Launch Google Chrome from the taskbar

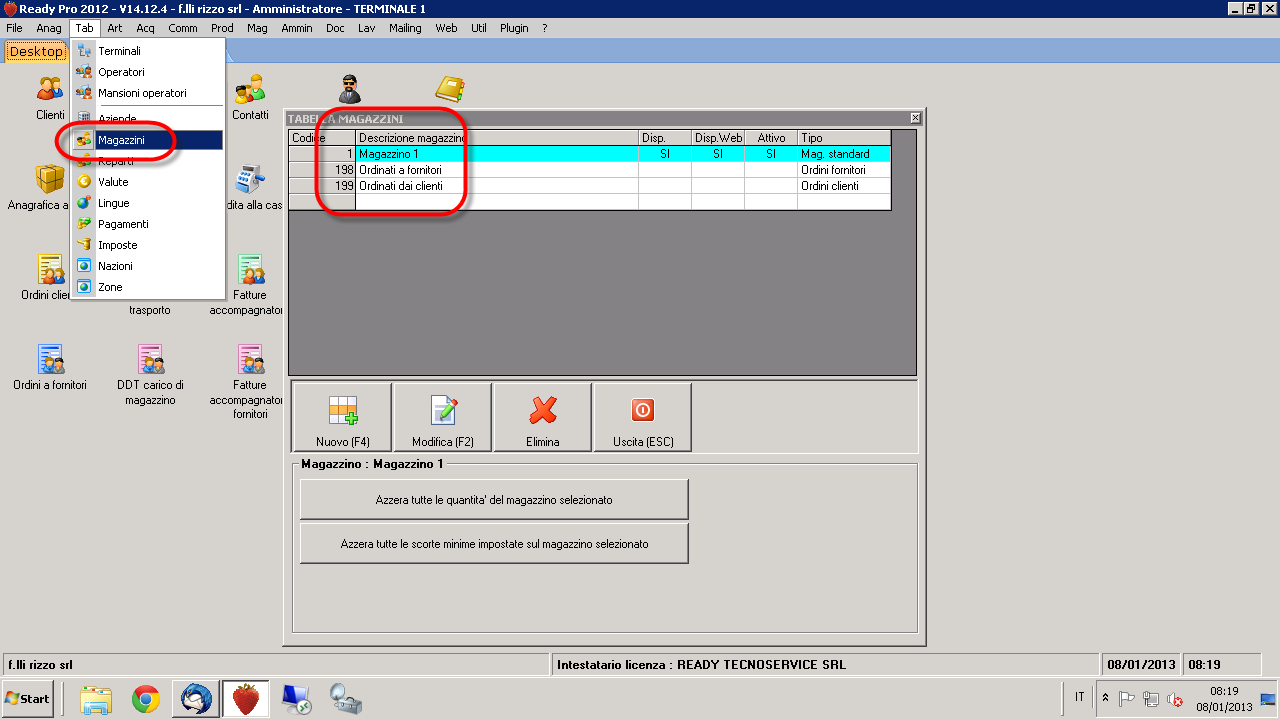coord(146,699)
